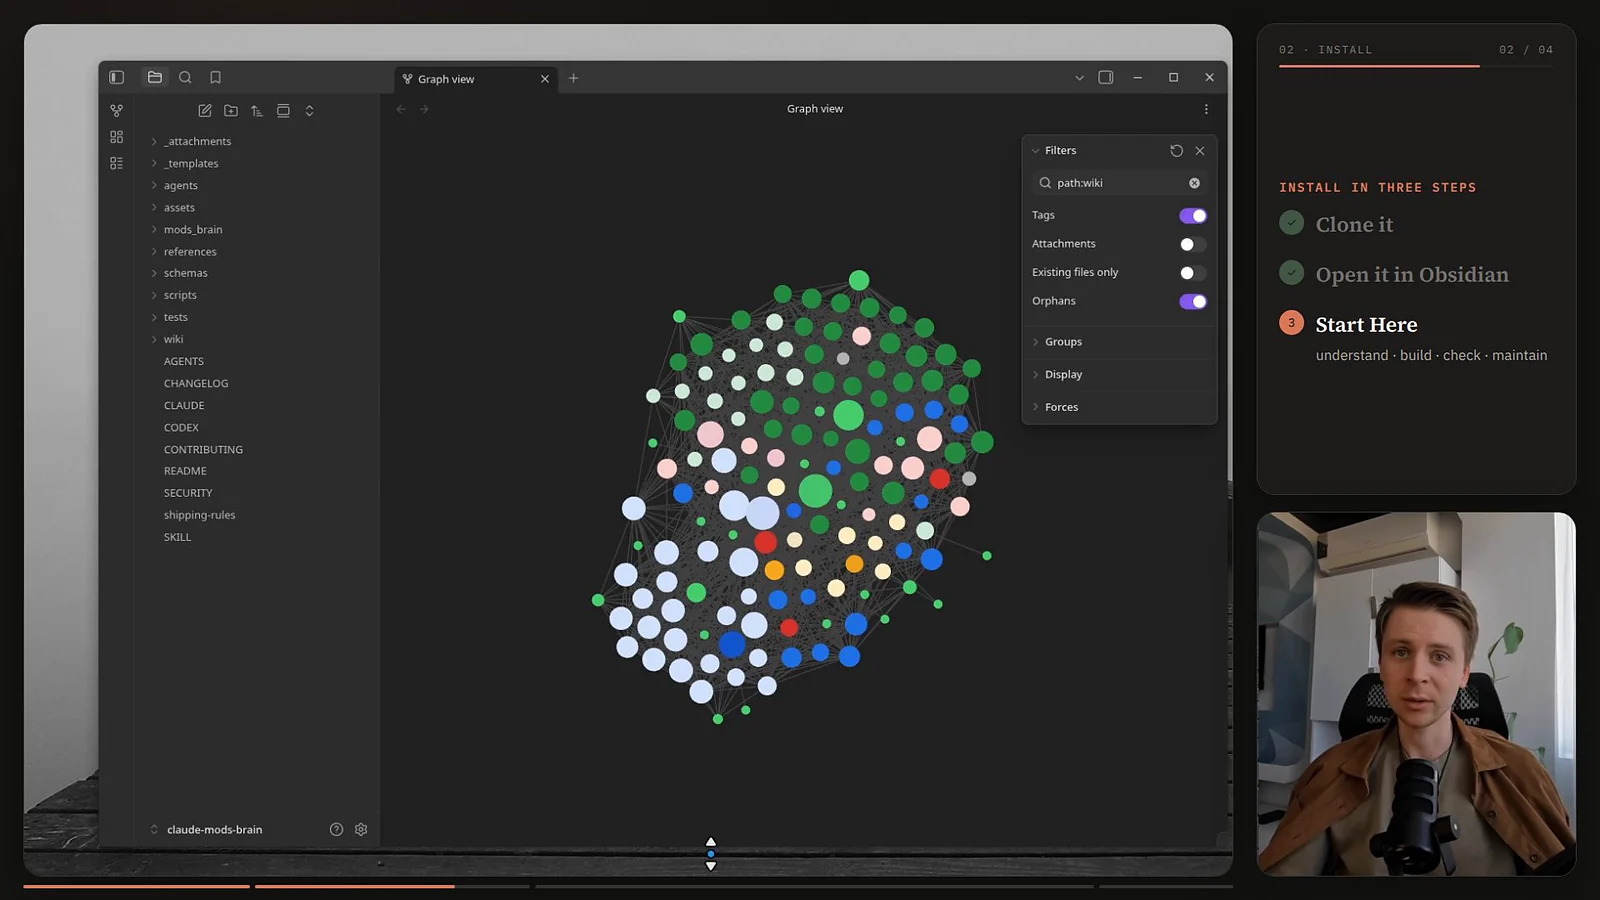Open the tab list dropdown arrow
This screenshot has width=1600, height=900.
[x=1079, y=78]
